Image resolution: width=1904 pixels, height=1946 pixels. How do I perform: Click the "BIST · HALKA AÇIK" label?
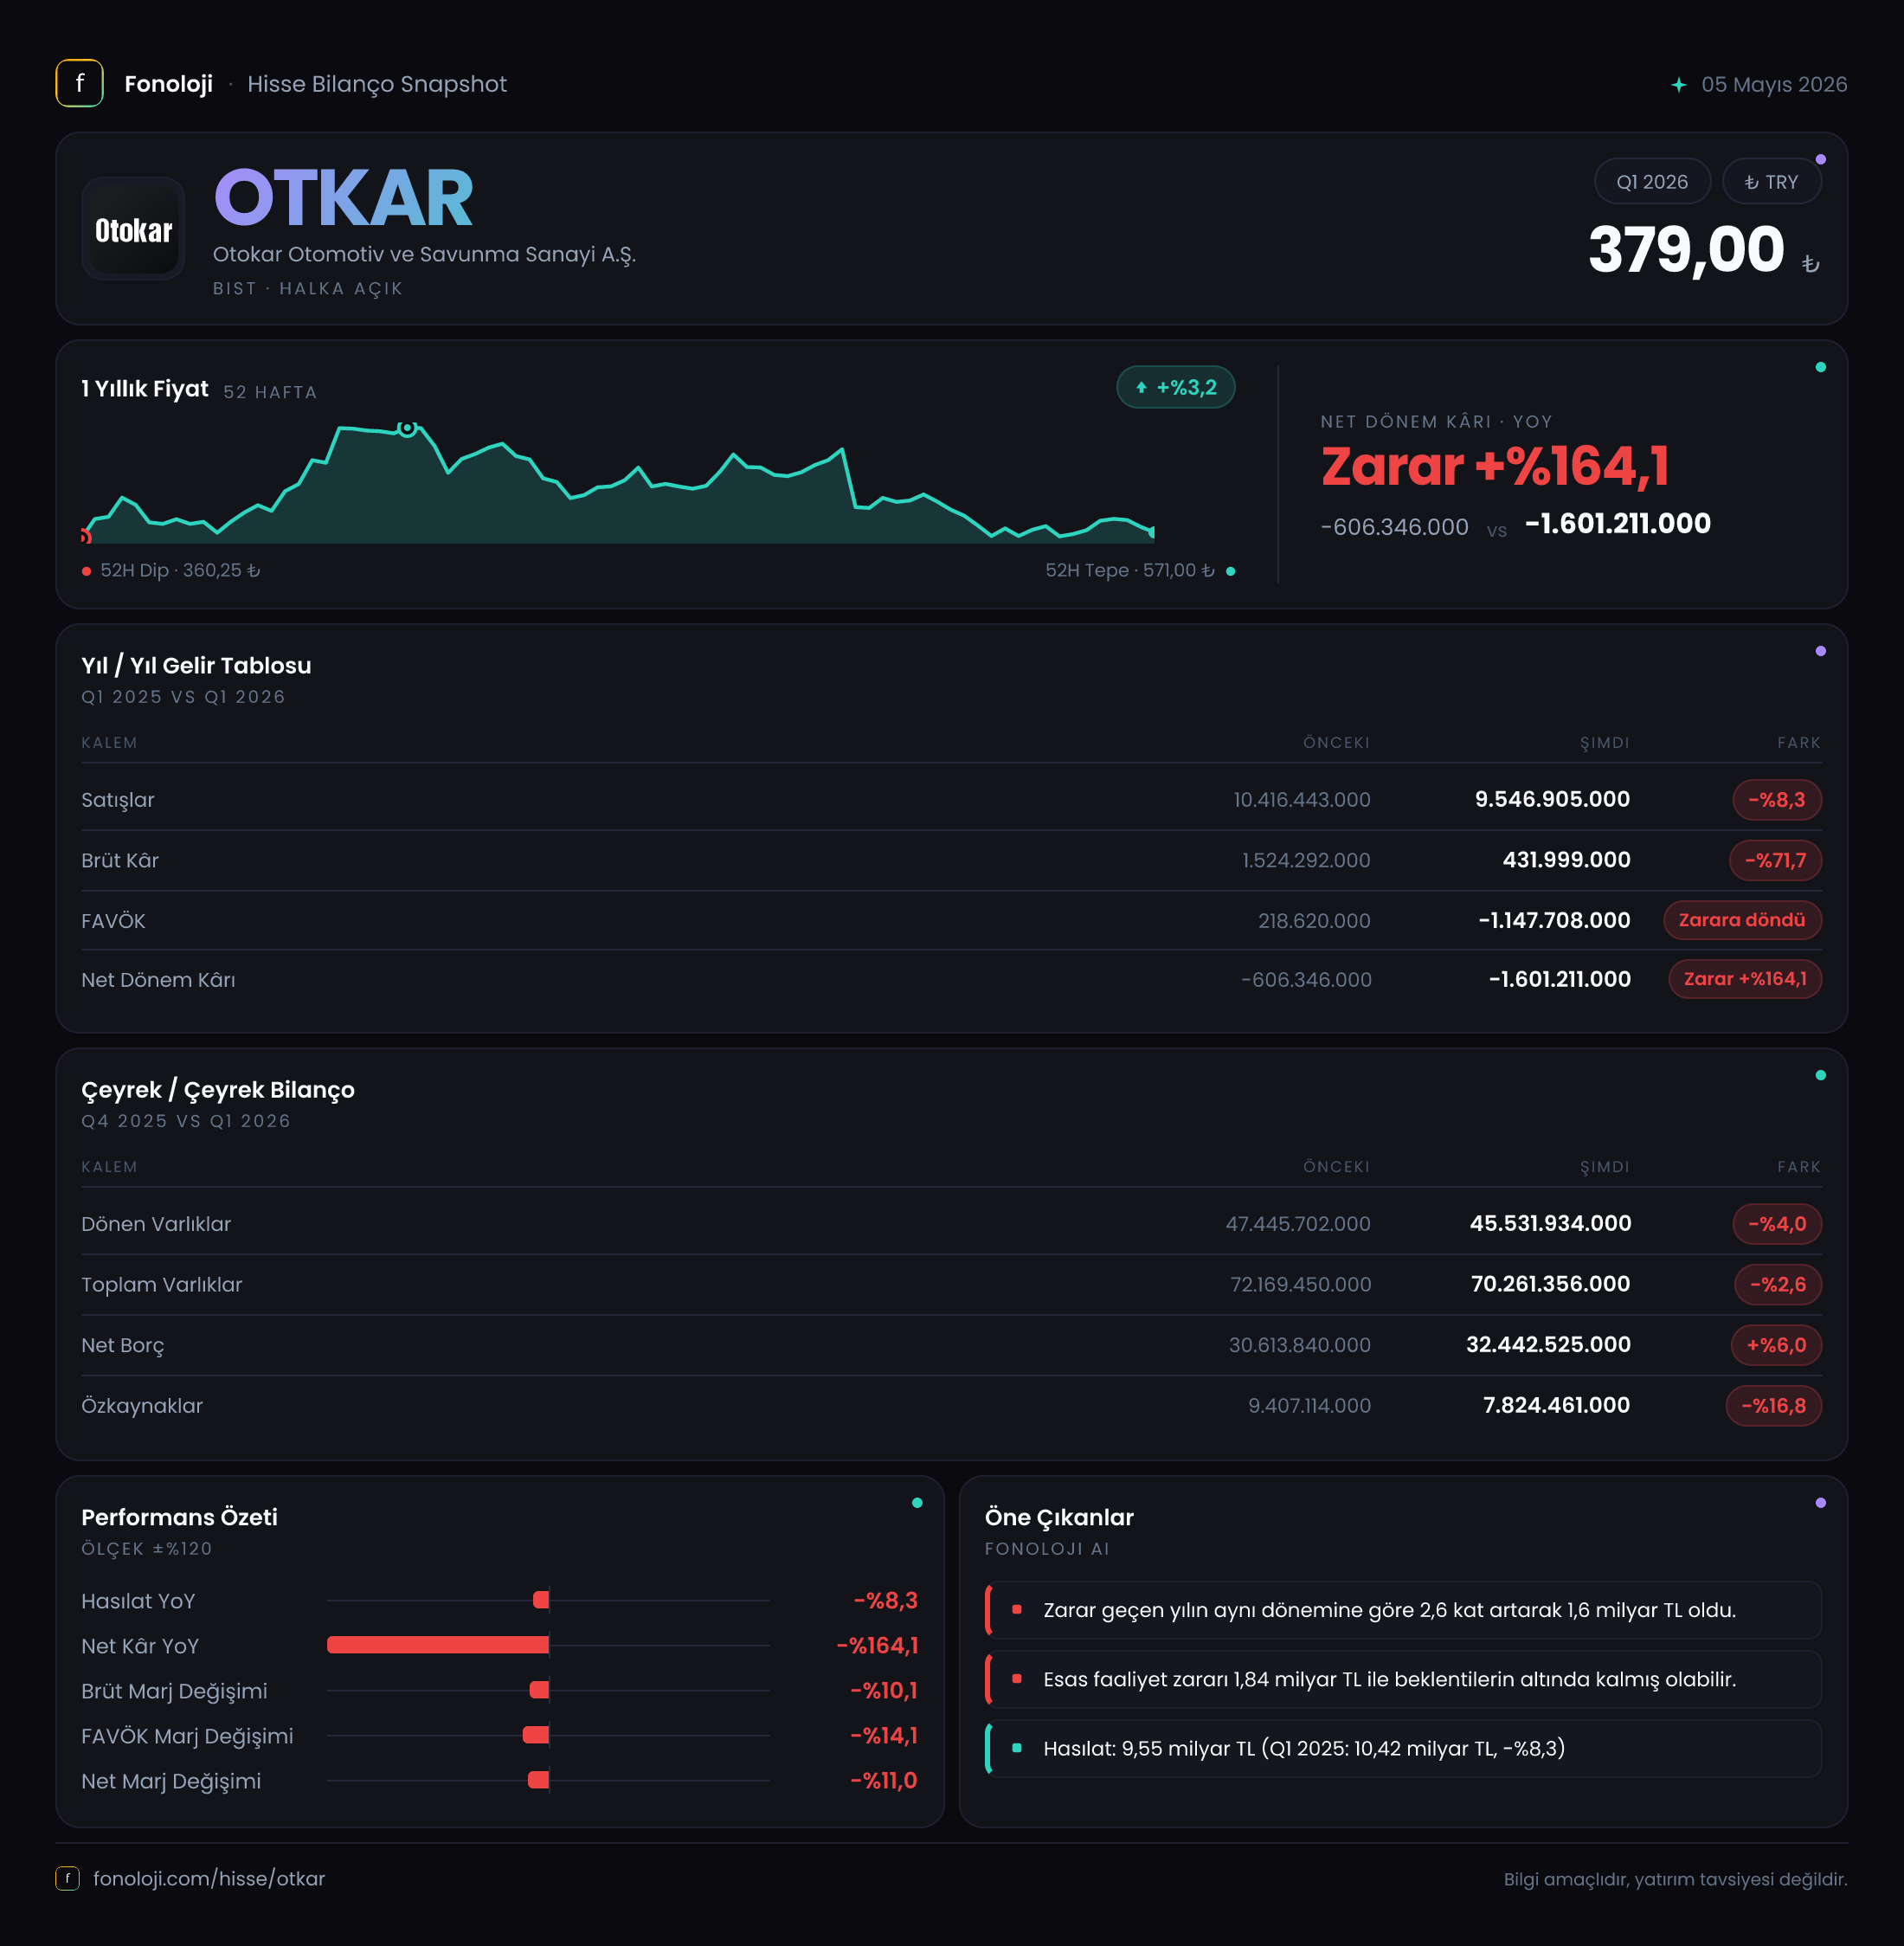[x=308, y=288]
